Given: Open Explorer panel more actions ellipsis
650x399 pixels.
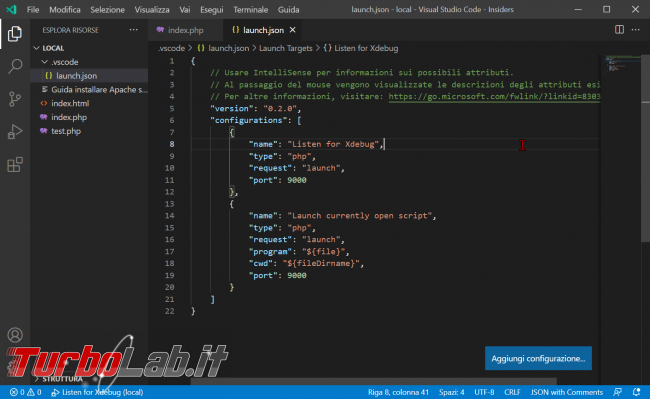Looking at the screenshot, I should click(x=133, y=30).
